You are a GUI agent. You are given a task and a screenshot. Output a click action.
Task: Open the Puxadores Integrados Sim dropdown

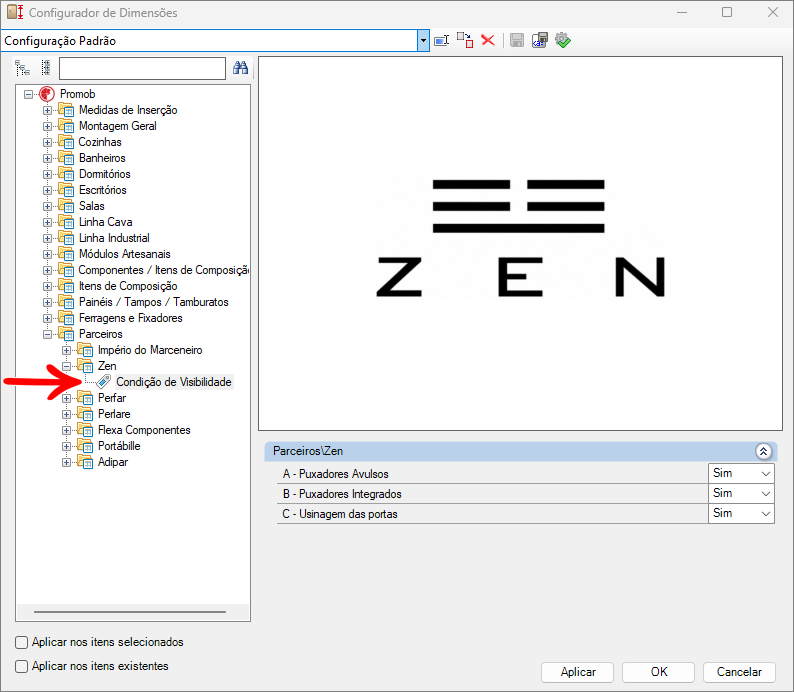[x=766, y=494]
